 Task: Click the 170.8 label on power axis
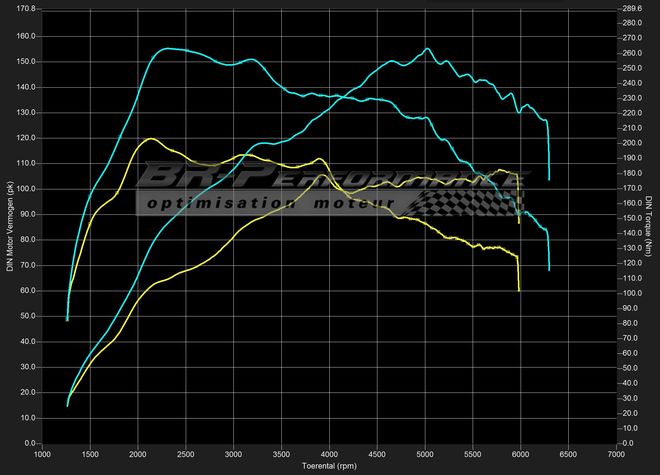tap(25, 8)
